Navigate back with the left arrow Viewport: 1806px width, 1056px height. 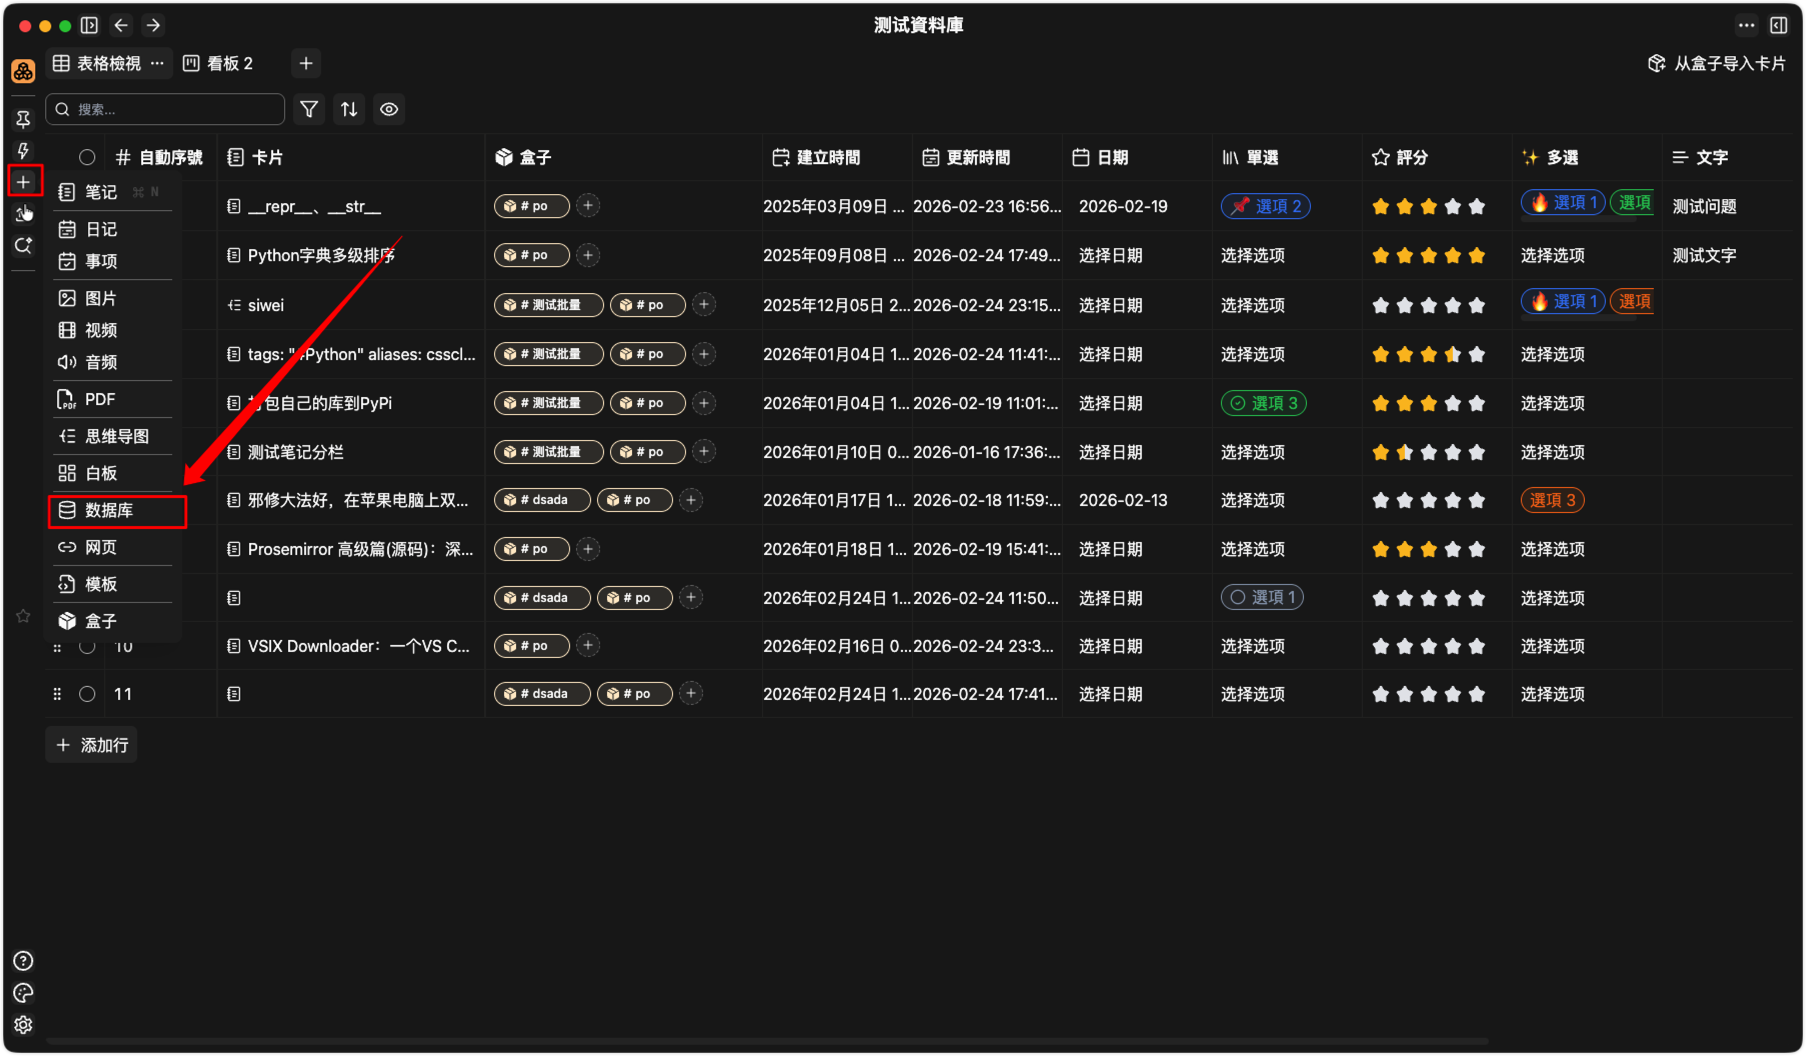121,25
